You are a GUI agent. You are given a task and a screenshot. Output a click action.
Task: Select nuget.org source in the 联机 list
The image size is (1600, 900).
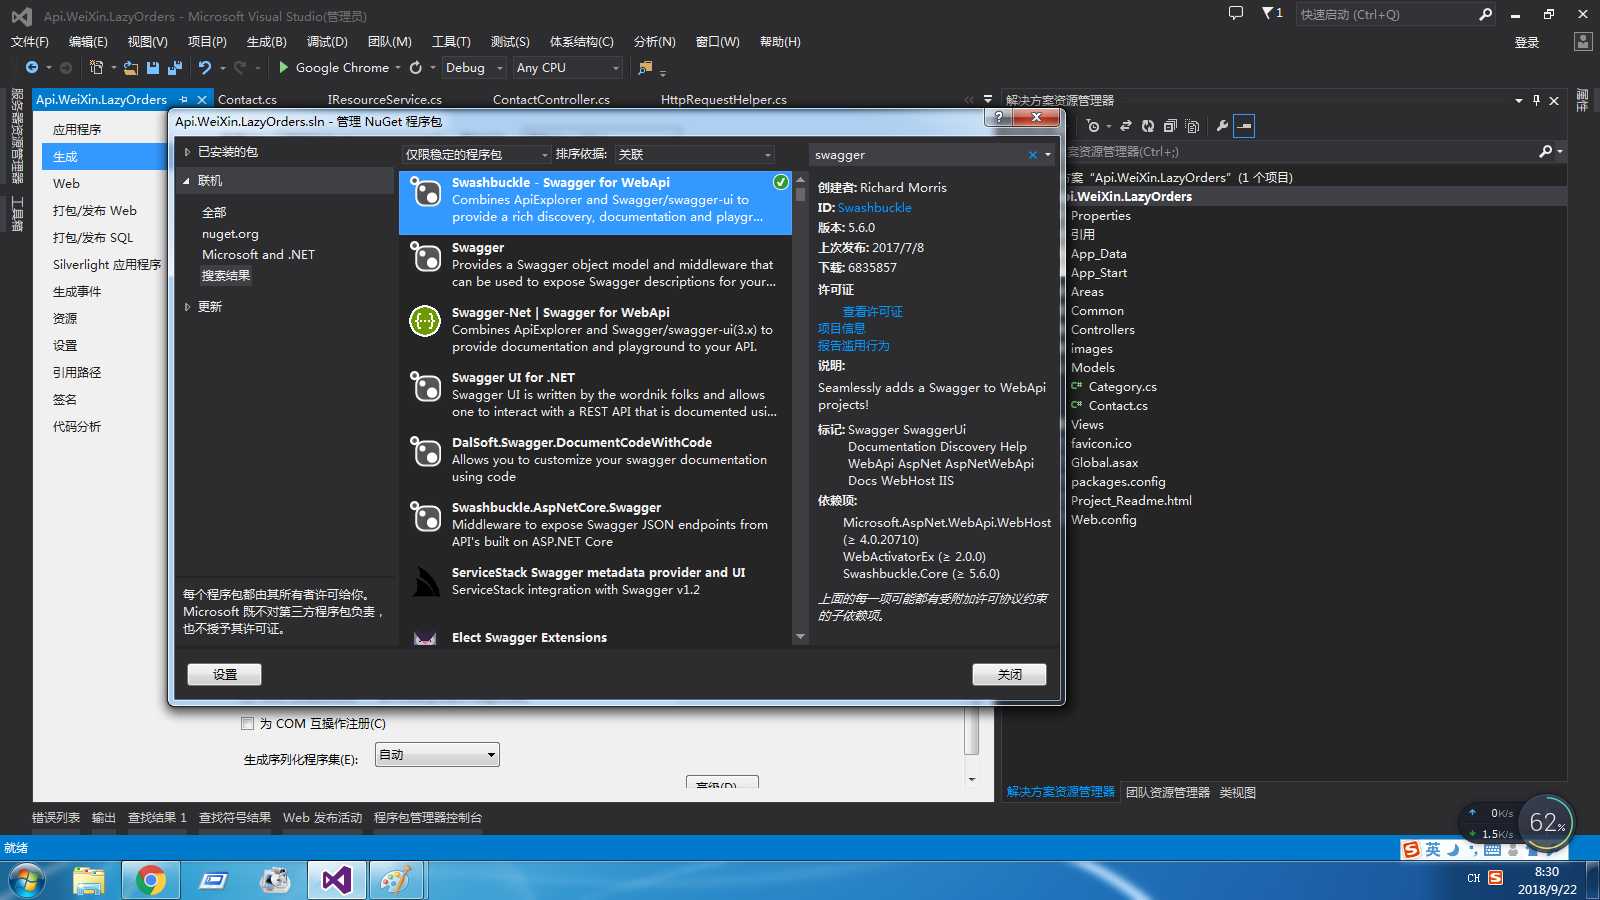click(230, 233)
